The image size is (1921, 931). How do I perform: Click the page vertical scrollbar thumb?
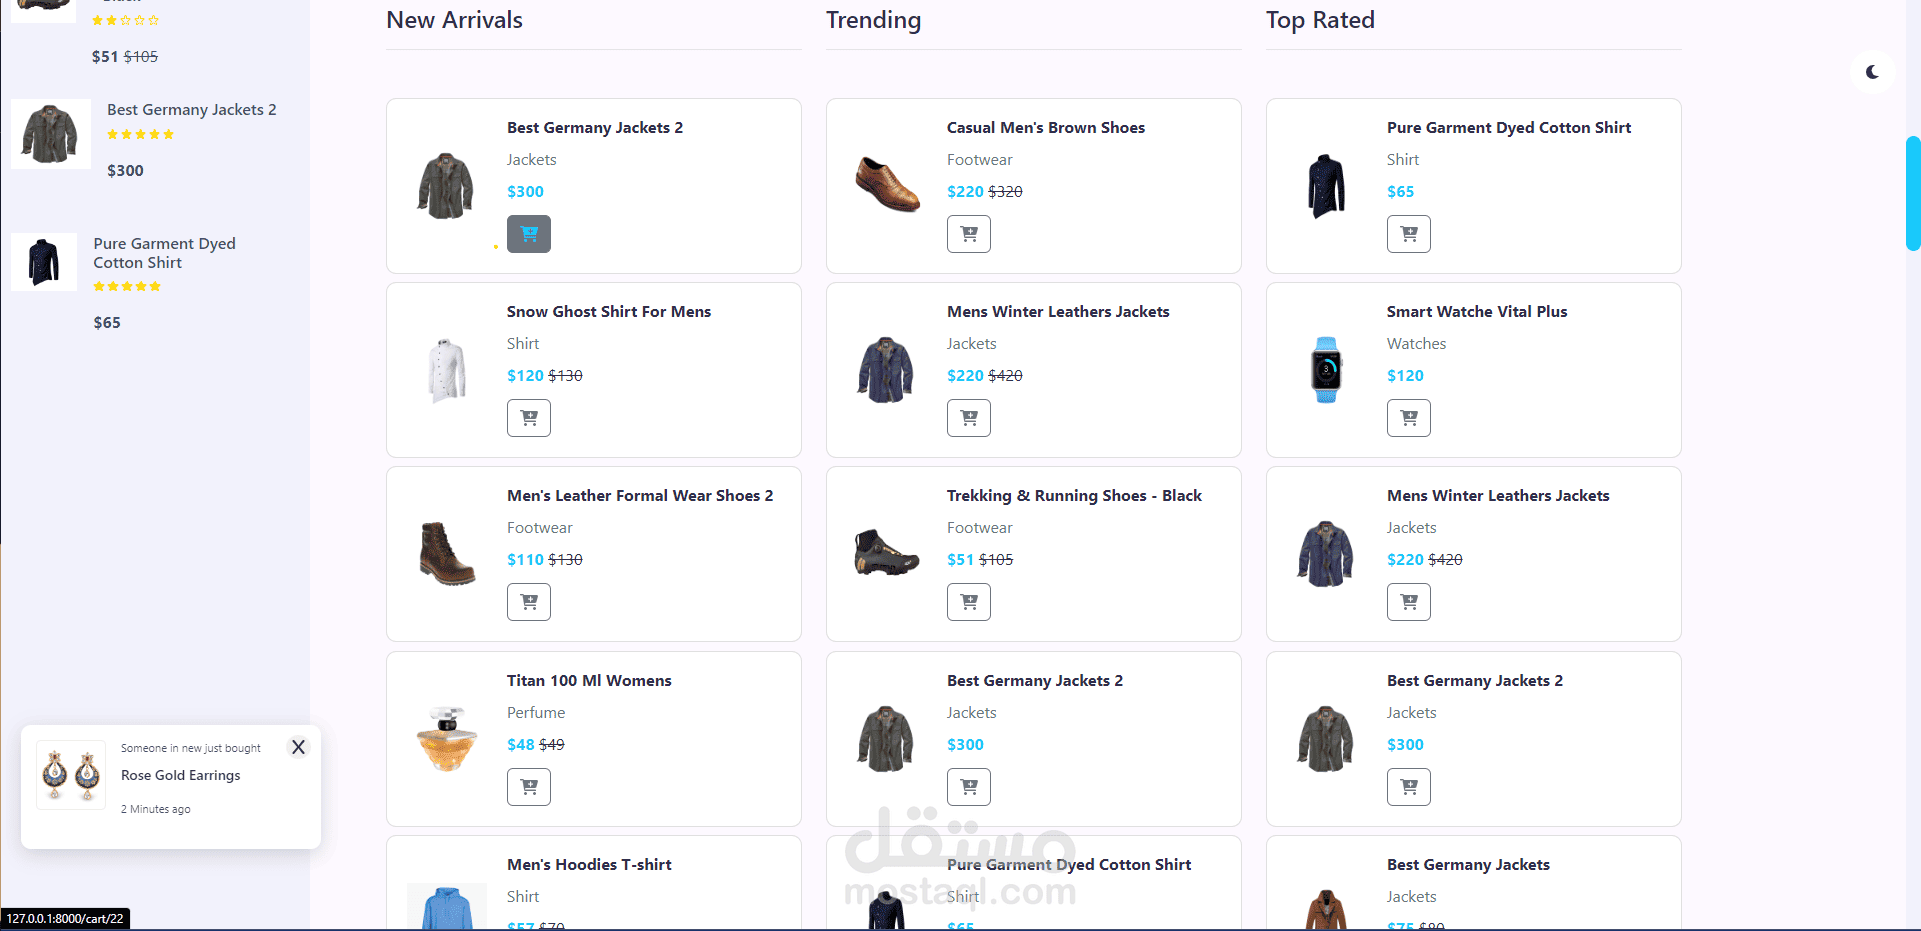click(x=1913, y=193)
